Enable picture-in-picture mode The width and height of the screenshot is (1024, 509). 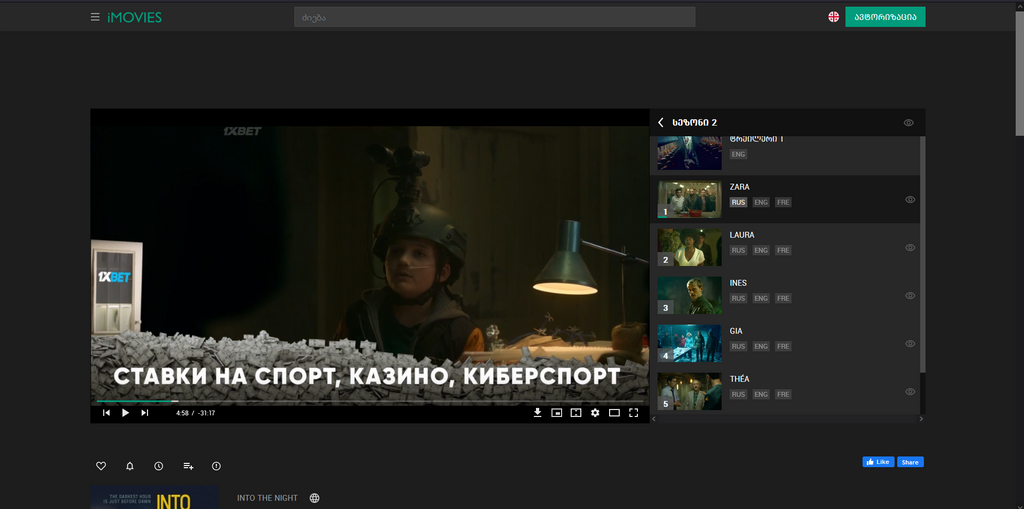(556, 412)
